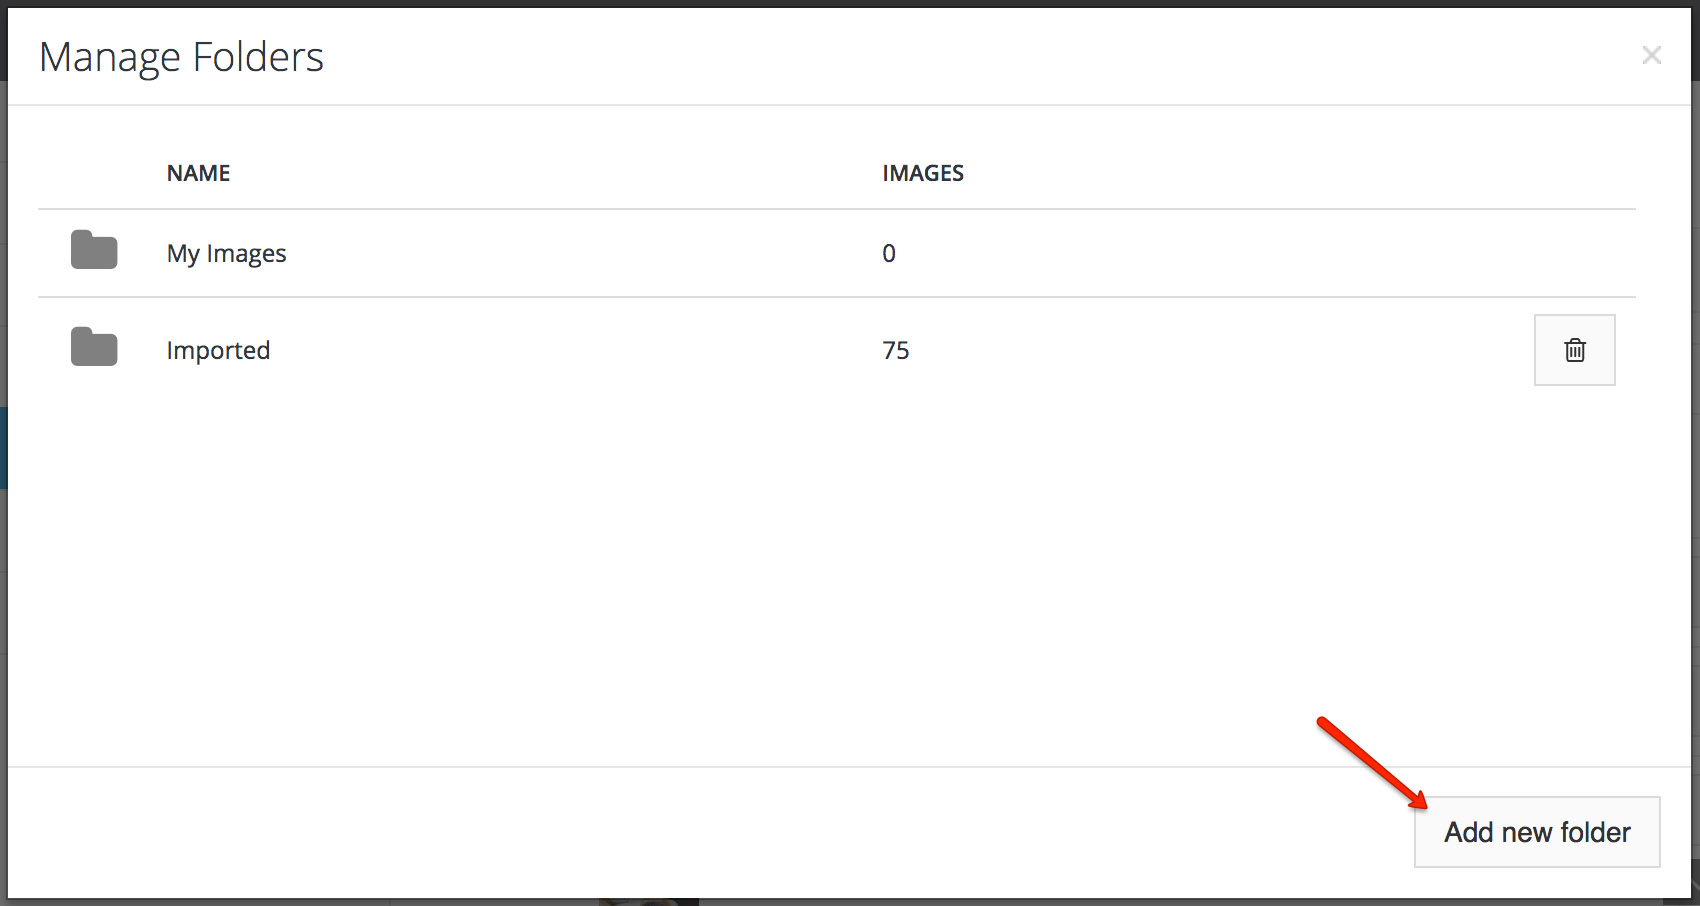Delete the Imported folder via trash icon
The width and height of the screenshot is (1700, 906).
(x=1574, y=350)
